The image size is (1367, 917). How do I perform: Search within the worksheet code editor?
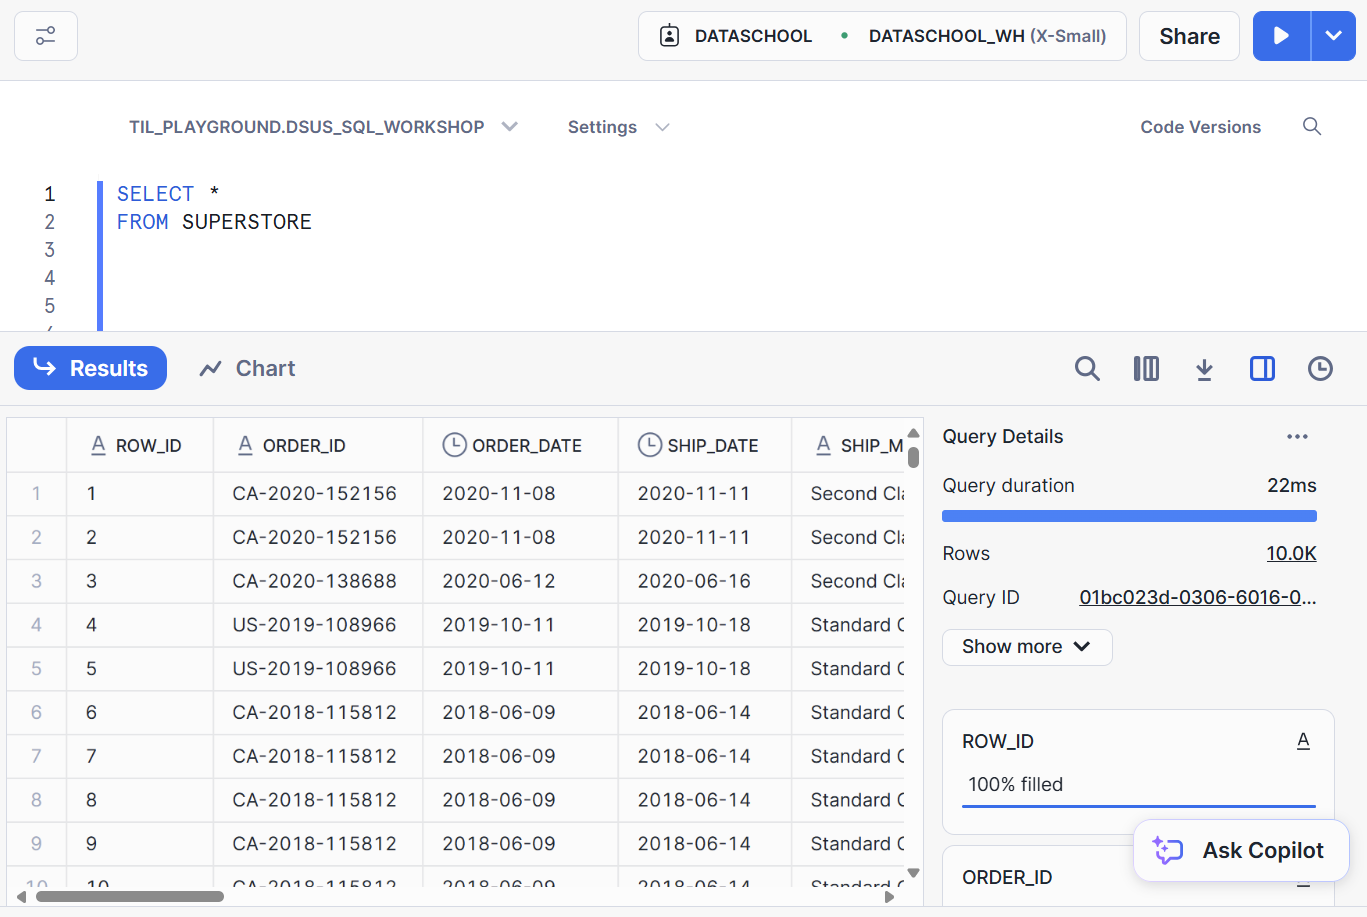(1312, 127)
